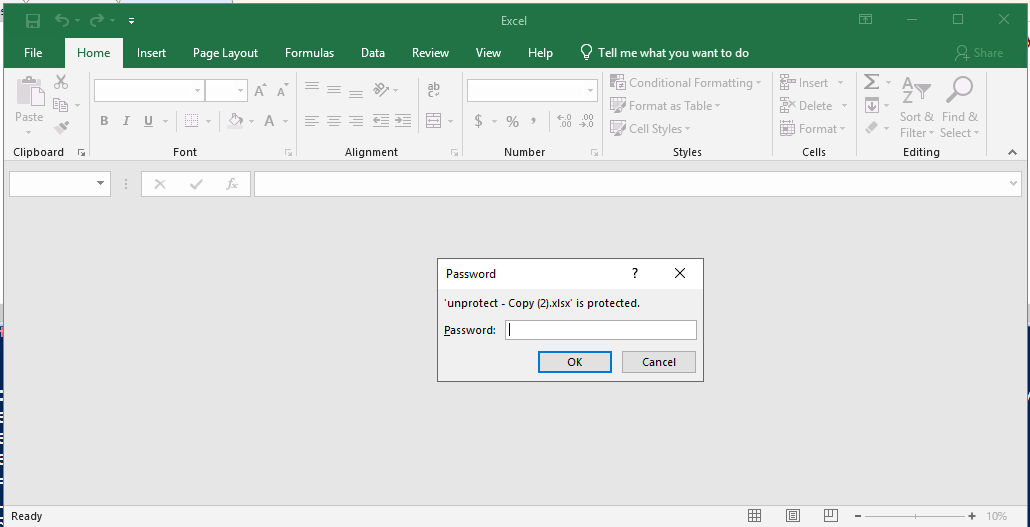Open the Help tab
Image resolution: width=1030 pixels, height=527 pixels.
click(x=540, y=53)
